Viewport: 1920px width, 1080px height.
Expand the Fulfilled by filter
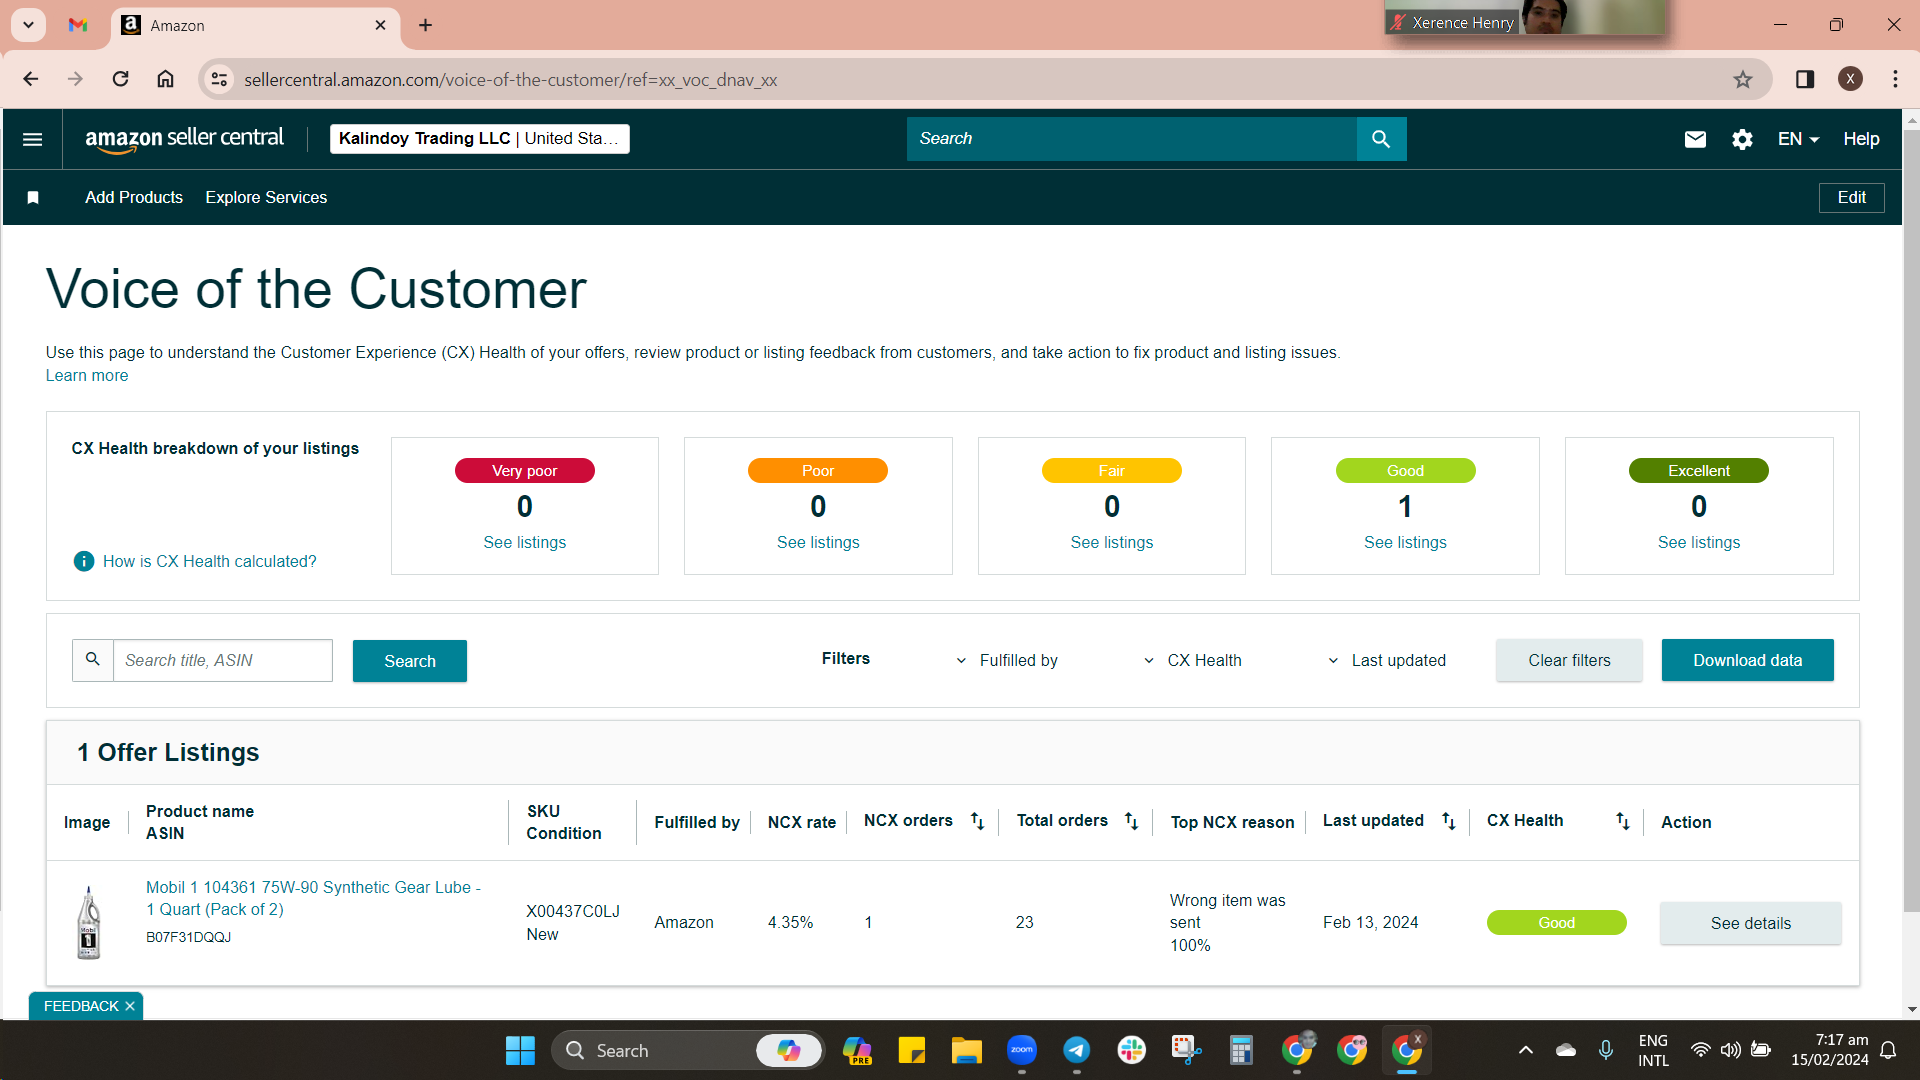(1006, 660)
